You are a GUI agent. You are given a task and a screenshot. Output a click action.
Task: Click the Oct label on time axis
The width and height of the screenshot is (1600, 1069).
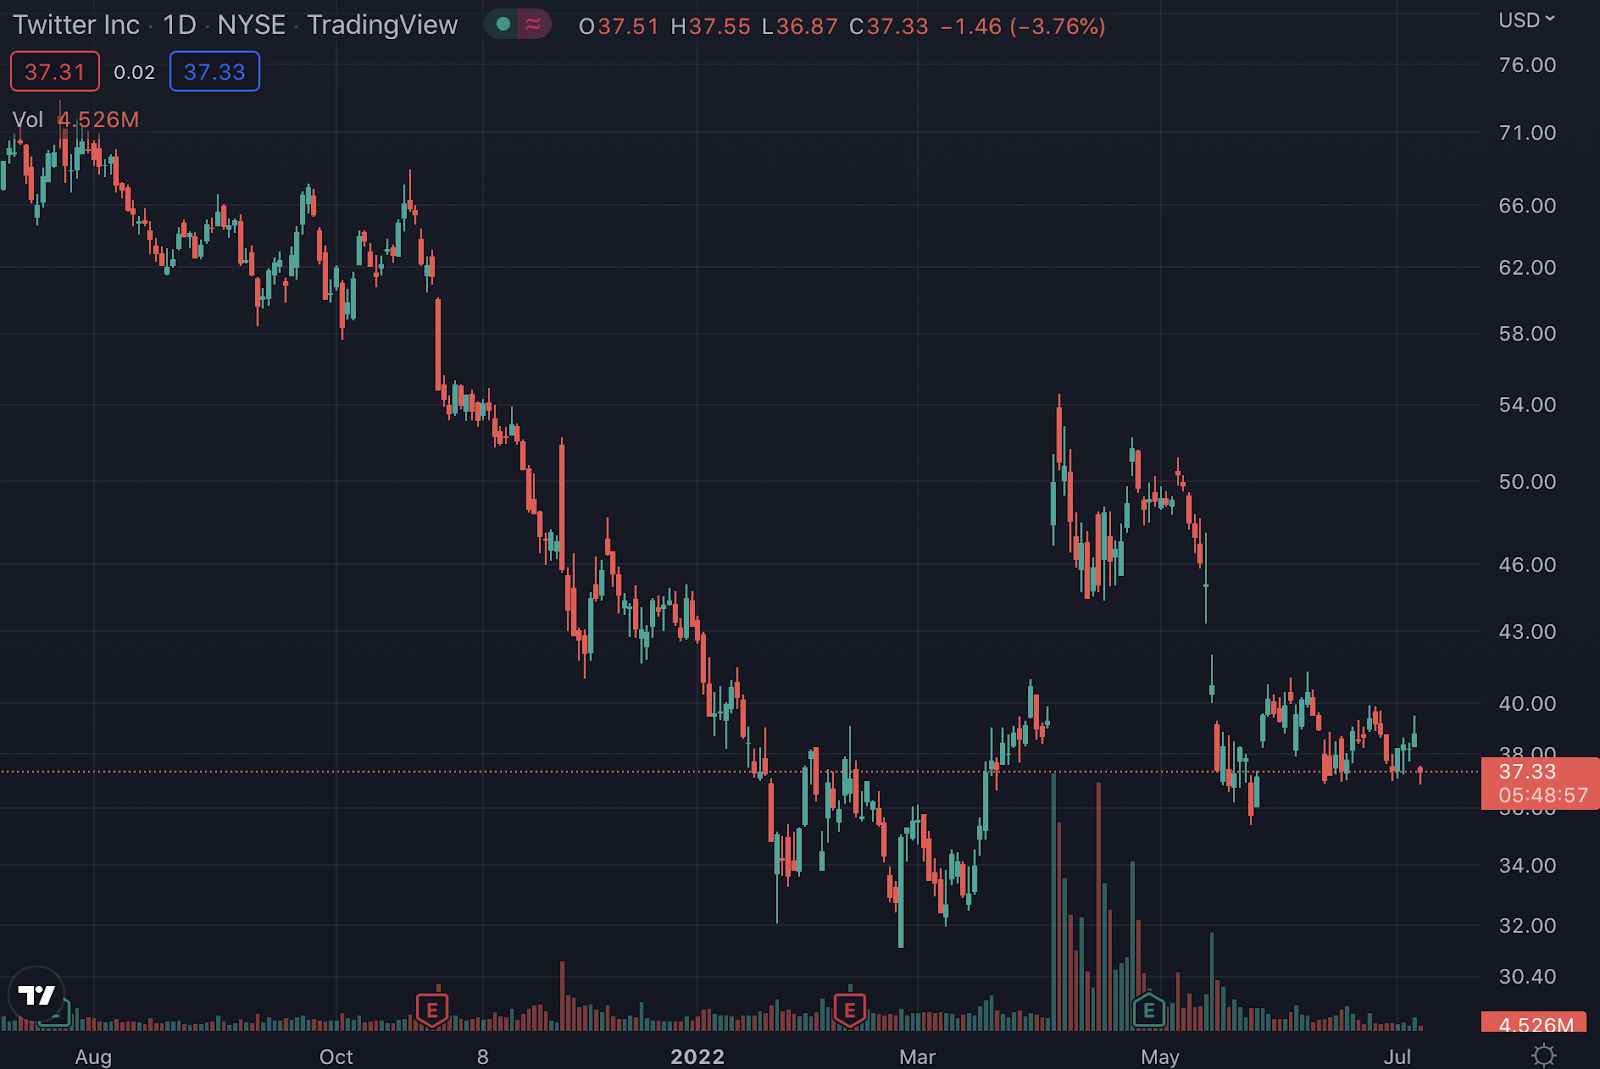coord(336,1057)
